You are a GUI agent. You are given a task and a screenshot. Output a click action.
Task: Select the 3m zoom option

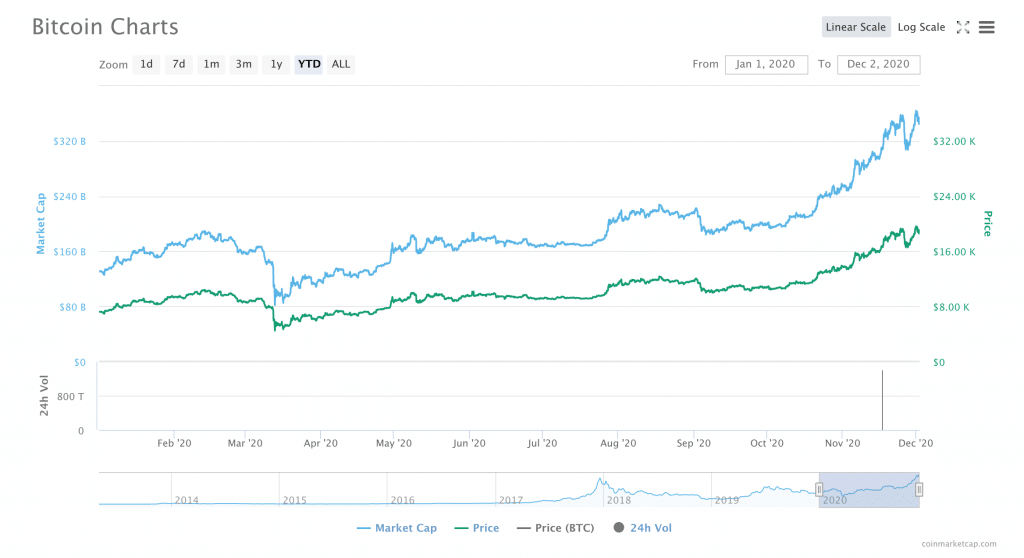click(x=243, y=64)
